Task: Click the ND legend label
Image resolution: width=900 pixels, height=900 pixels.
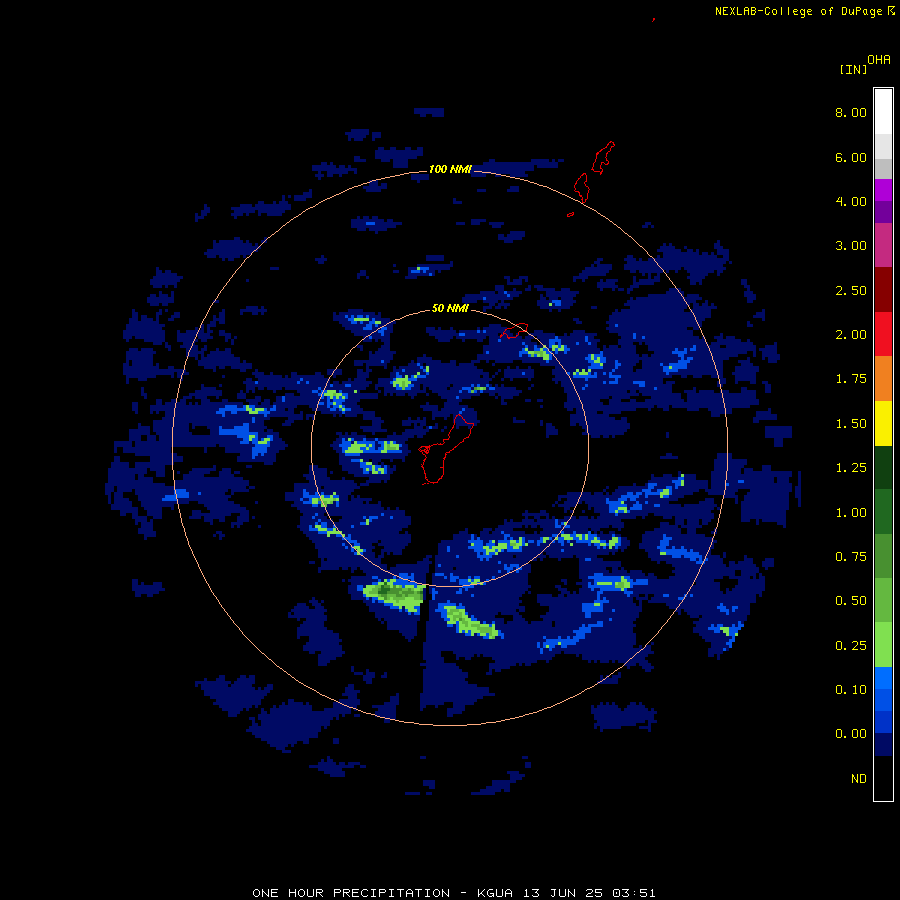Action: pos(859,779)
